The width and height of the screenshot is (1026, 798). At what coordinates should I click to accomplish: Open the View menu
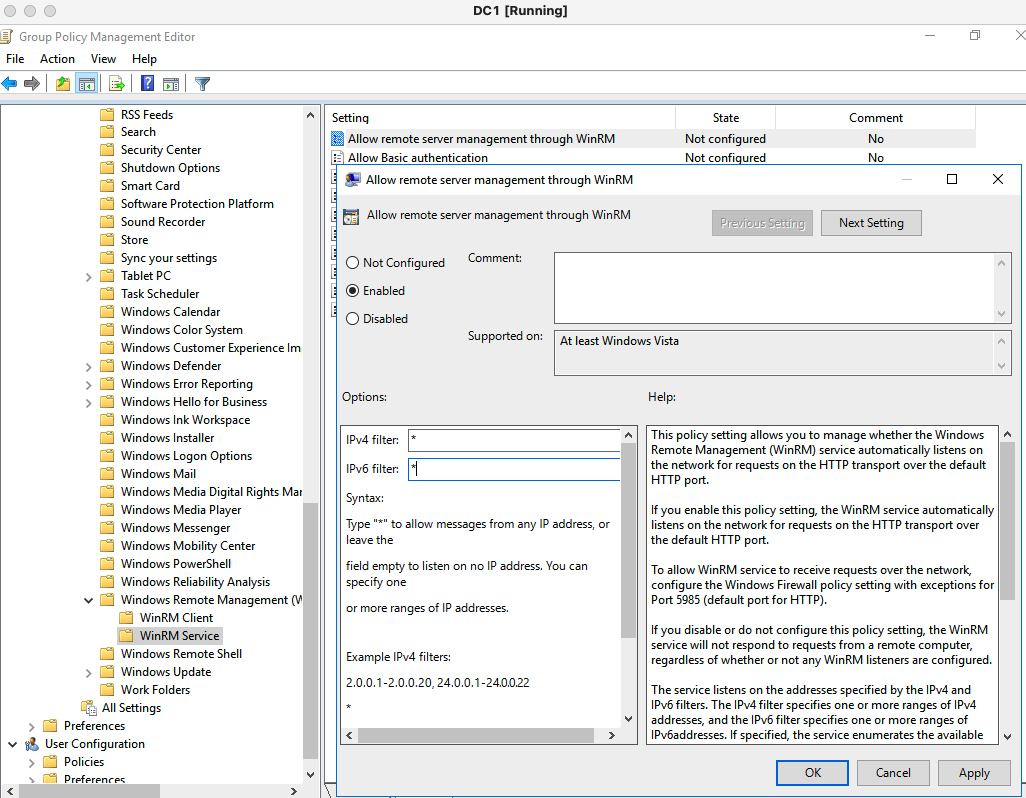[x=103, y=58]
